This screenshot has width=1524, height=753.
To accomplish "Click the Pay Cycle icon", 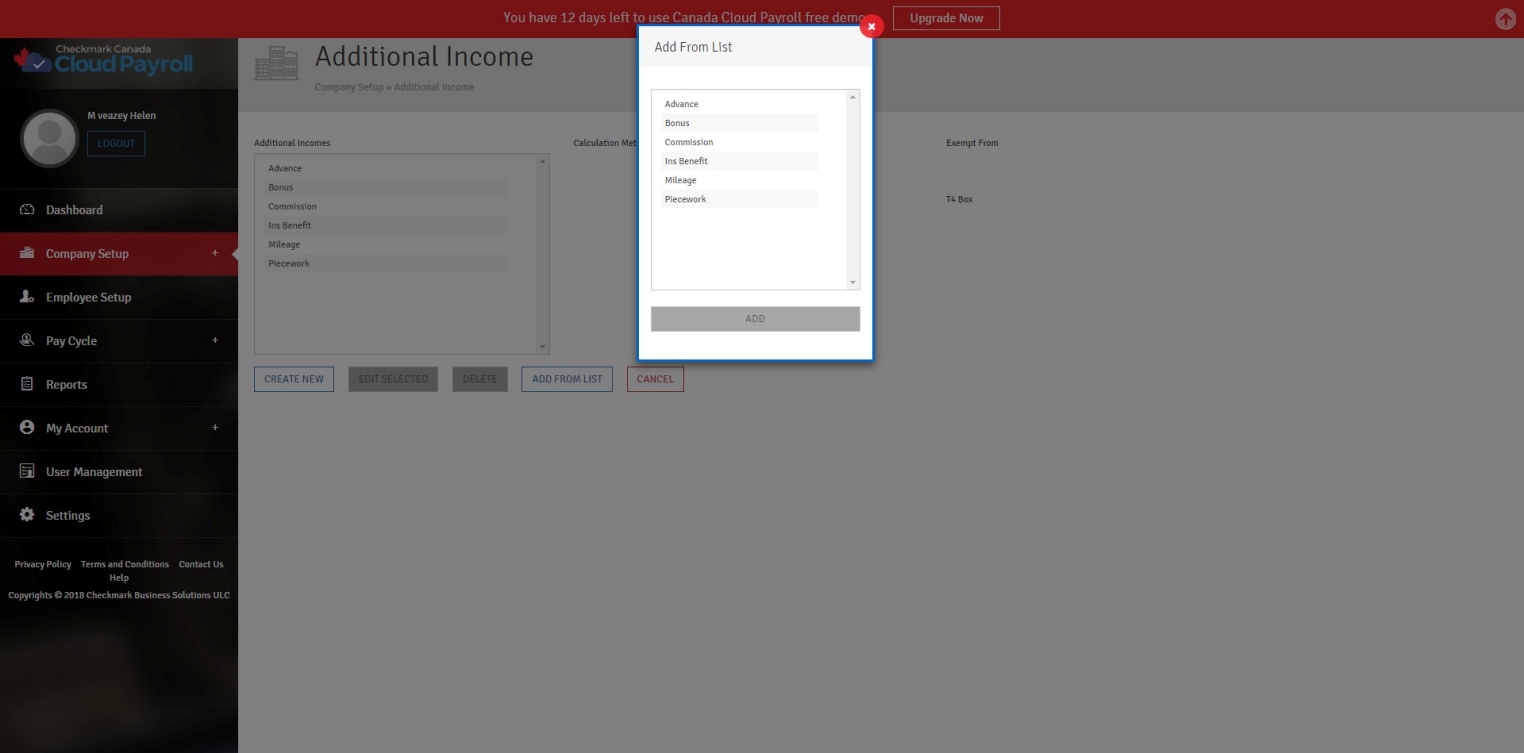I will point(27,341).
